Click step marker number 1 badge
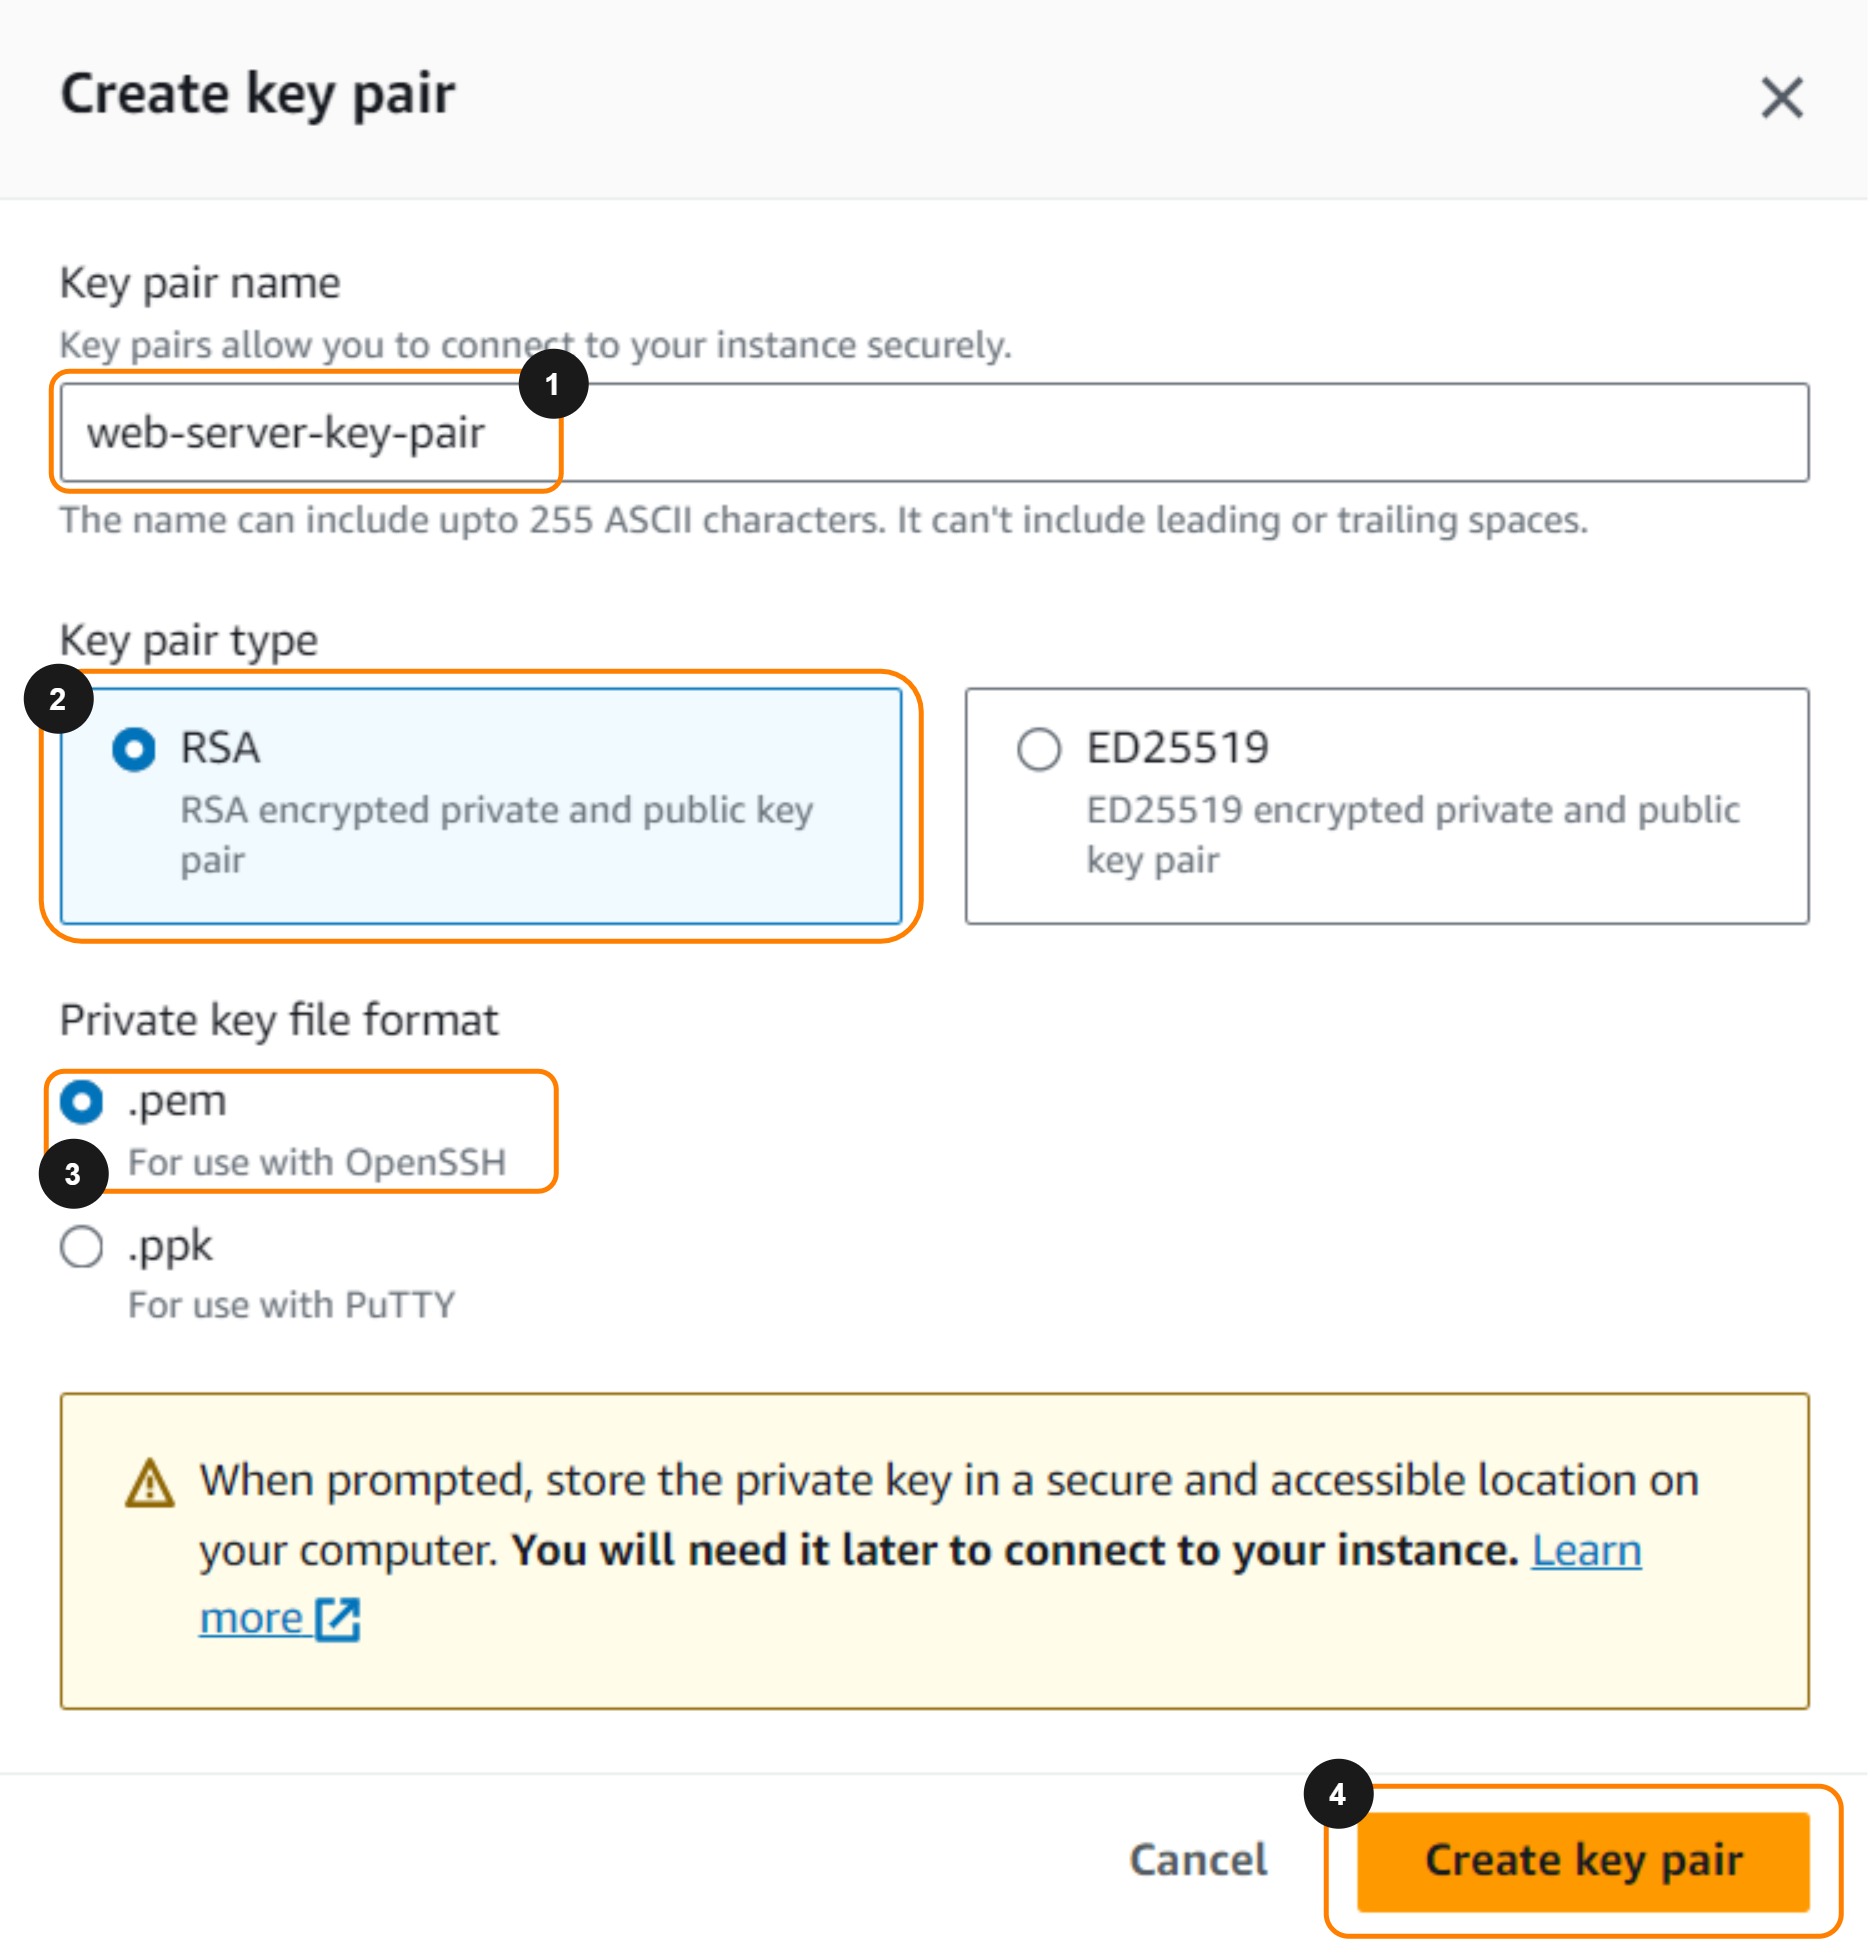 point(553,384)
